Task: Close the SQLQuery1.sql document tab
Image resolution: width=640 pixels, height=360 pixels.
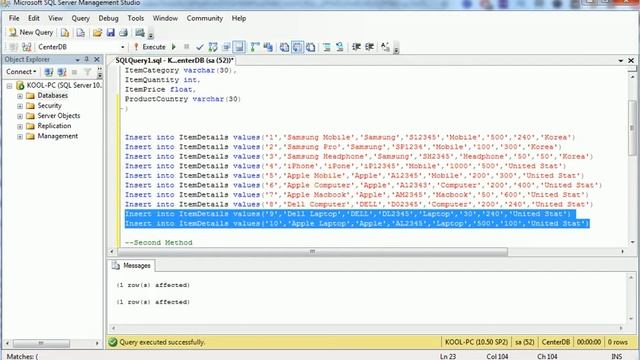Action: tap(631, 60)
